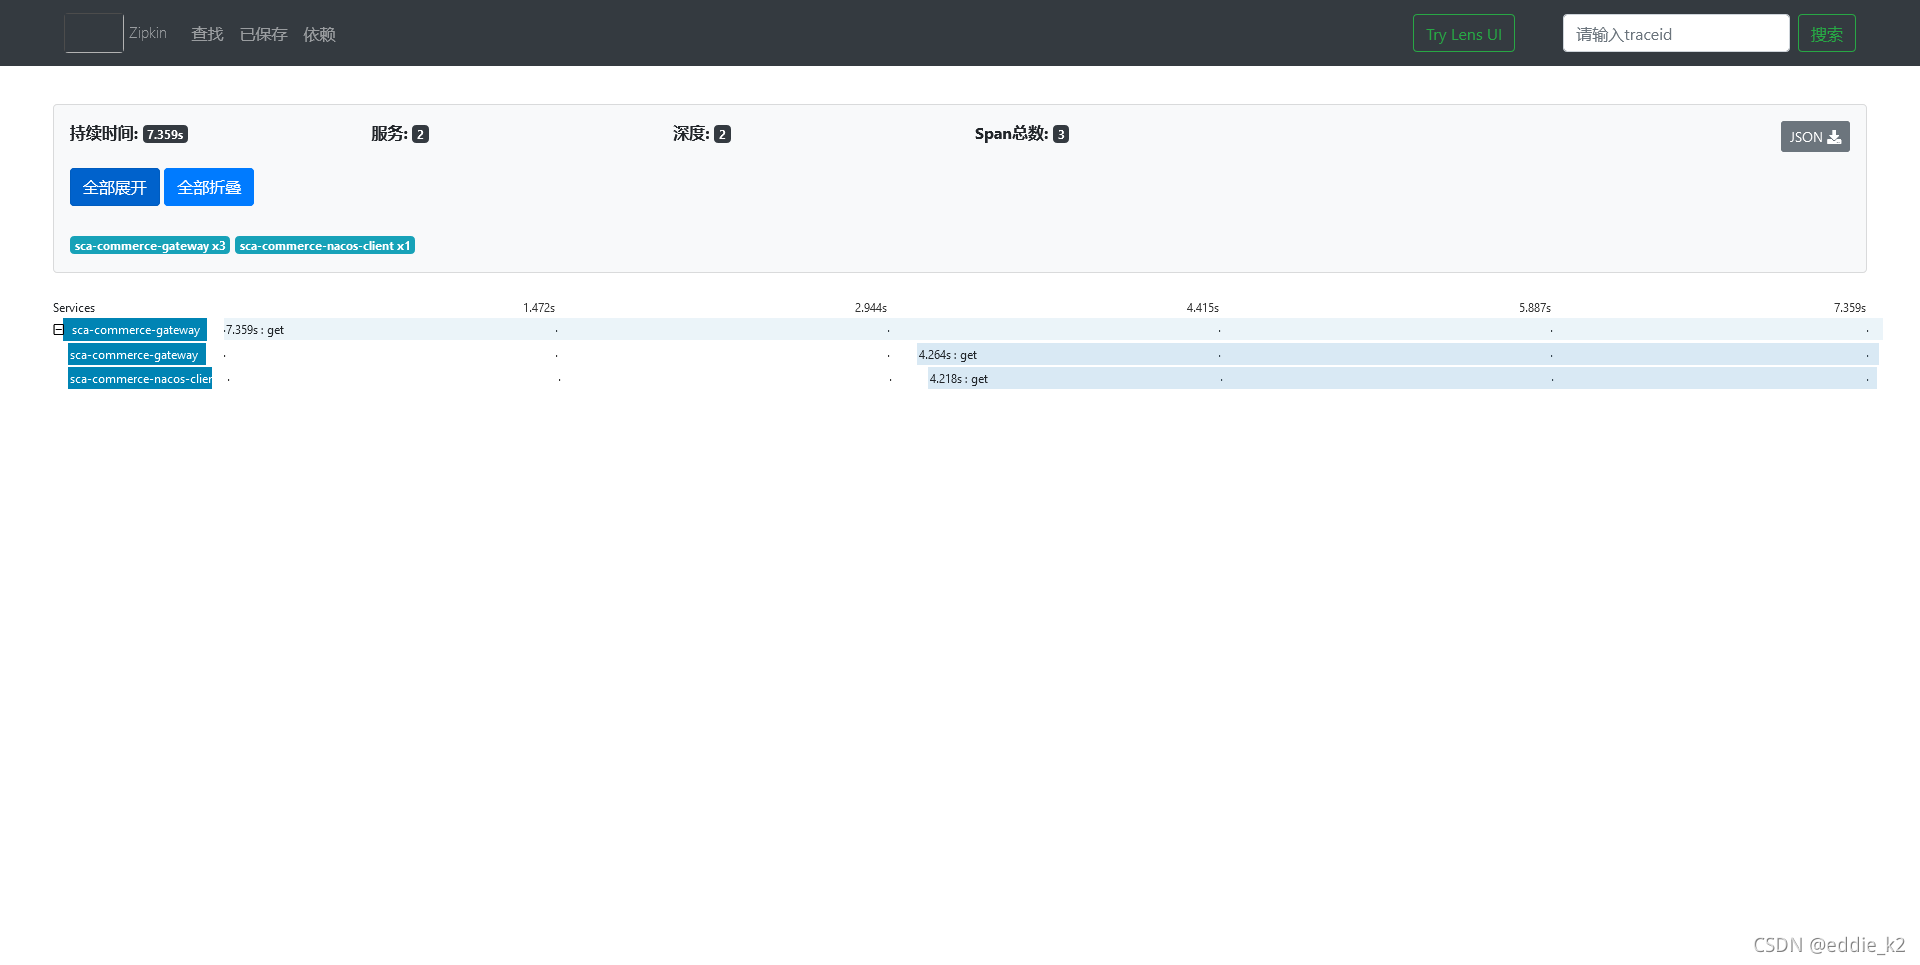Open the 已保存 menu item
Screen dimensions: 1920x965
263,34
